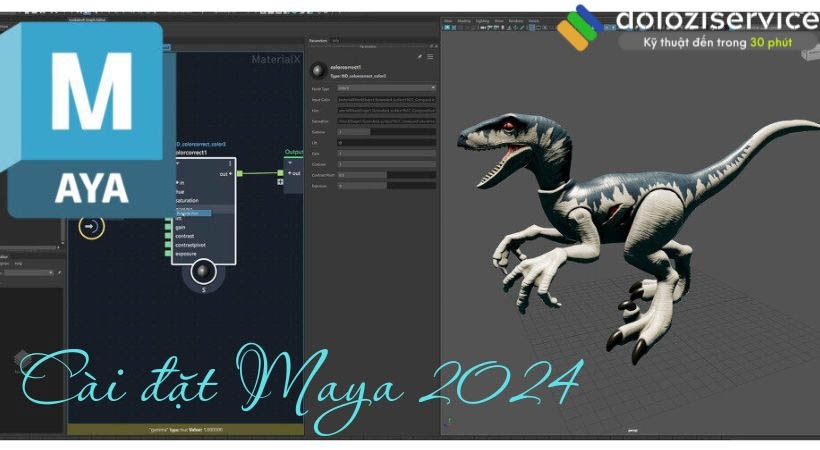Screen dimensions: 820x450
Task: Open the Node Type dropdown
Action: [385, 88]
